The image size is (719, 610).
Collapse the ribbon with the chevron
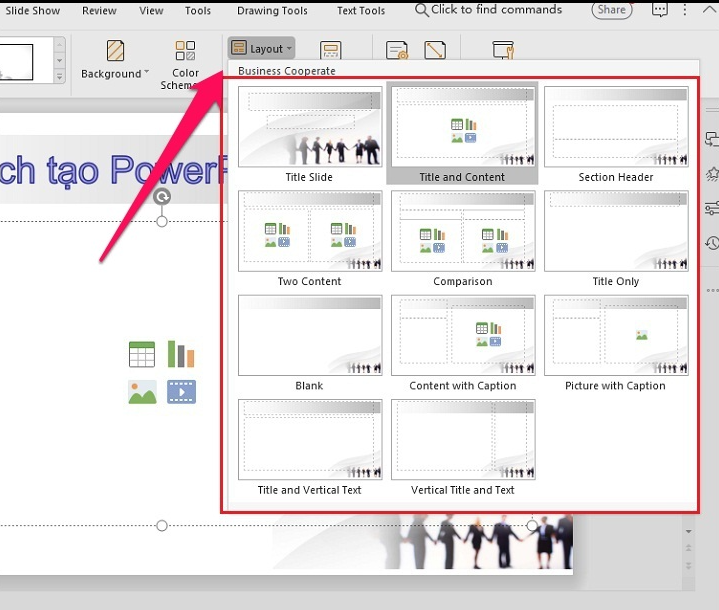pyautogui.click(x=709, y=10)
